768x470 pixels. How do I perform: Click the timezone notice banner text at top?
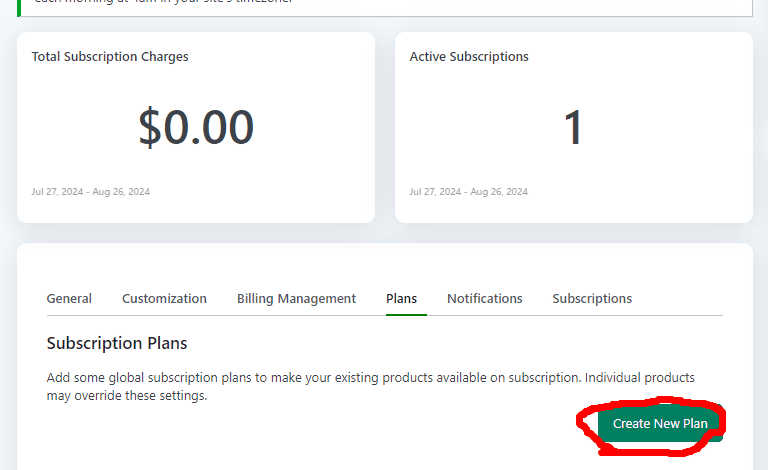pyautogui.click(x=163, y=1)
